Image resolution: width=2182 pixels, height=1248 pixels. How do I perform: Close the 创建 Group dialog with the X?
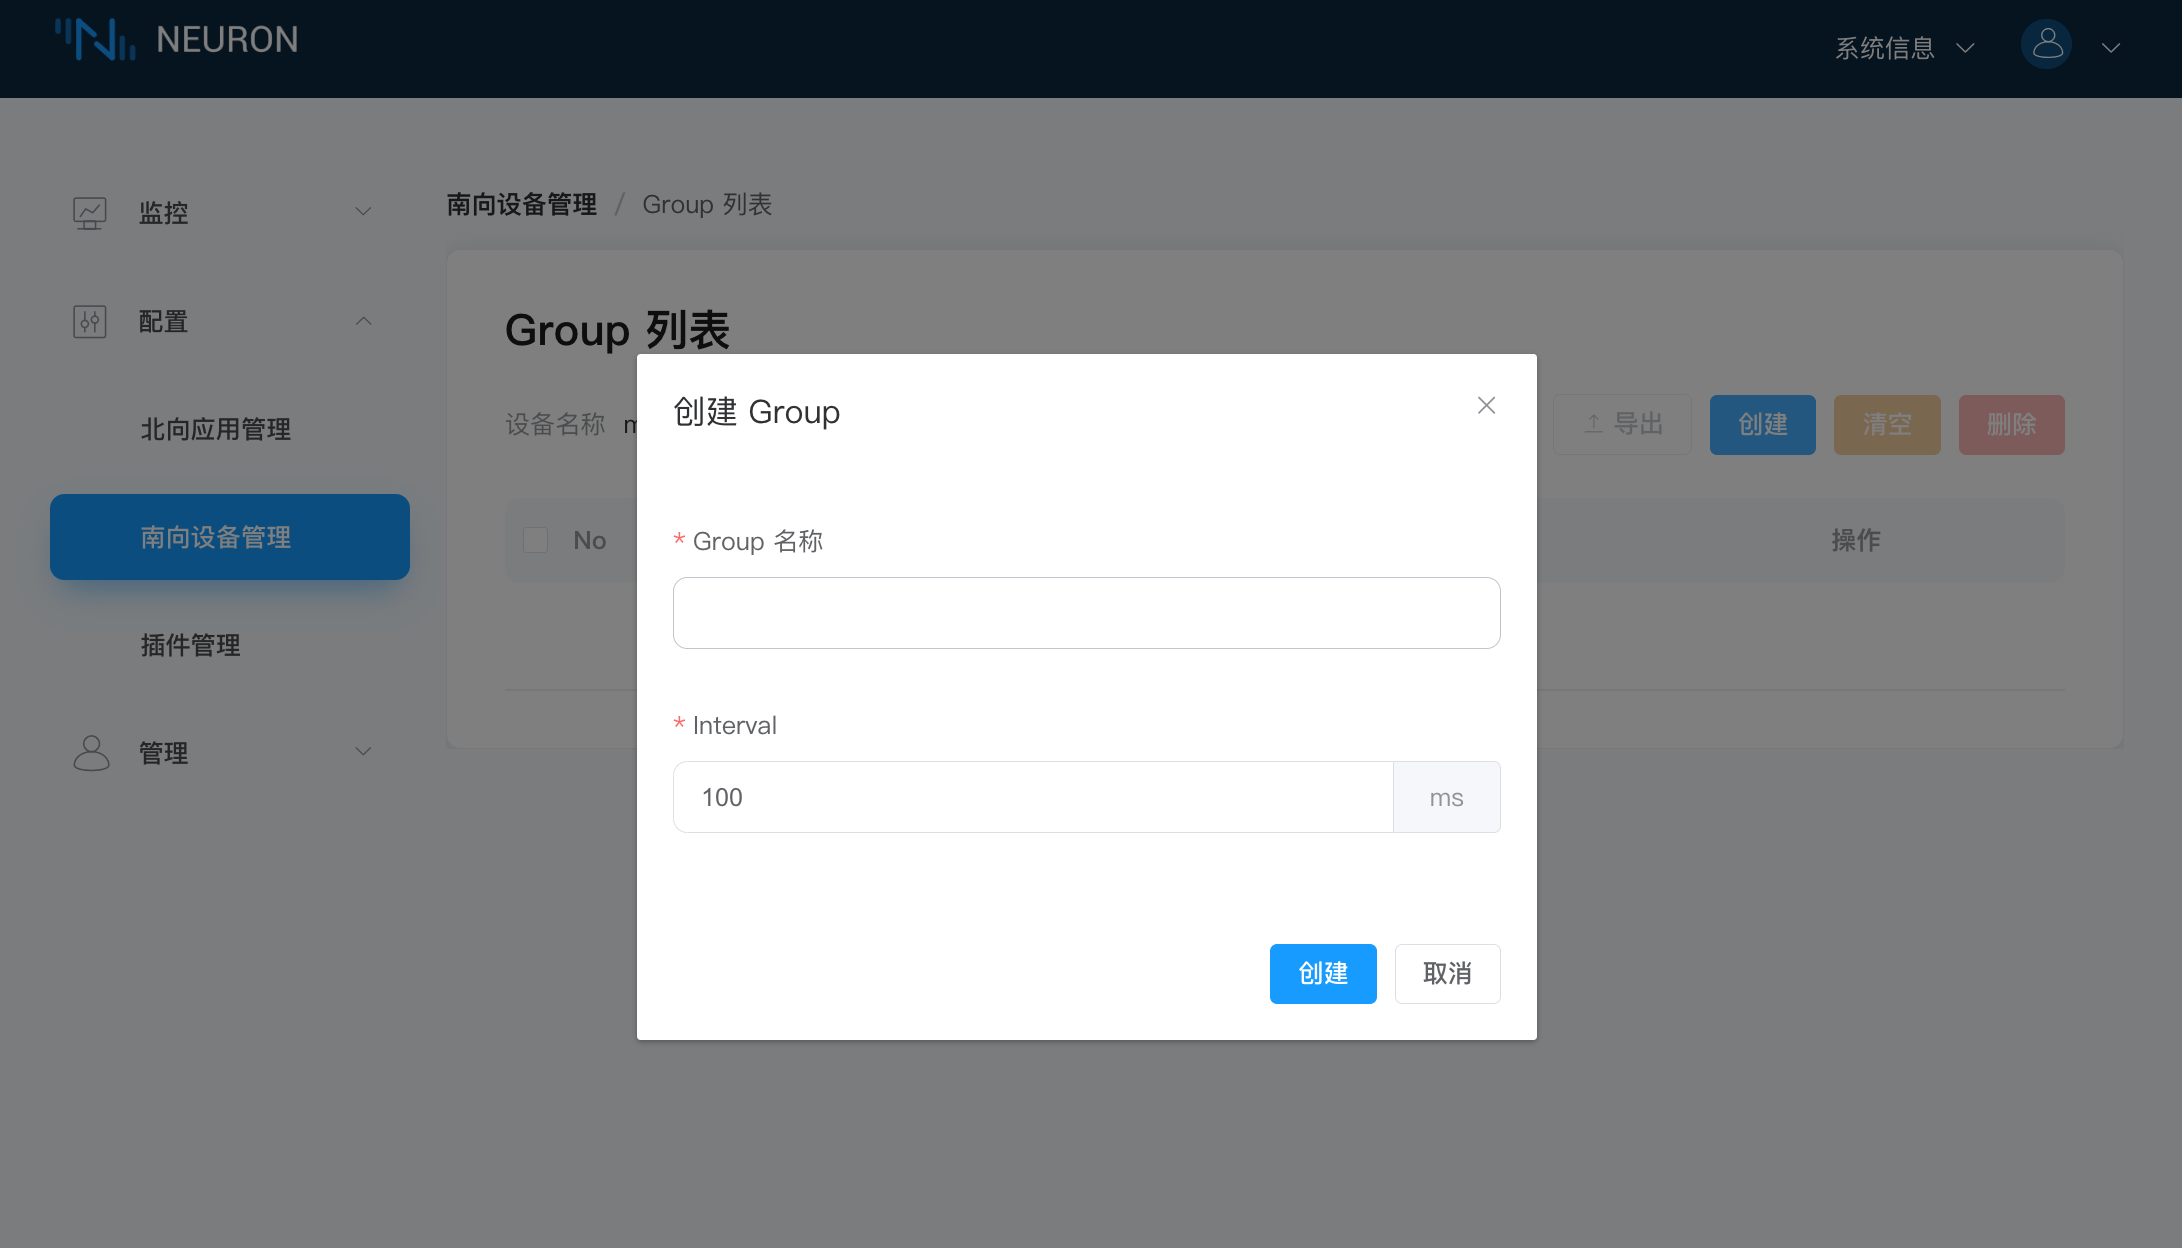pyautogui.click(x=1486, y=406)
